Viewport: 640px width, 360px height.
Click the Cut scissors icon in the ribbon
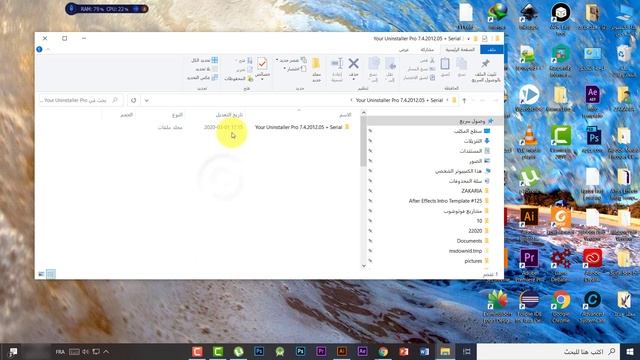point(432,60)
